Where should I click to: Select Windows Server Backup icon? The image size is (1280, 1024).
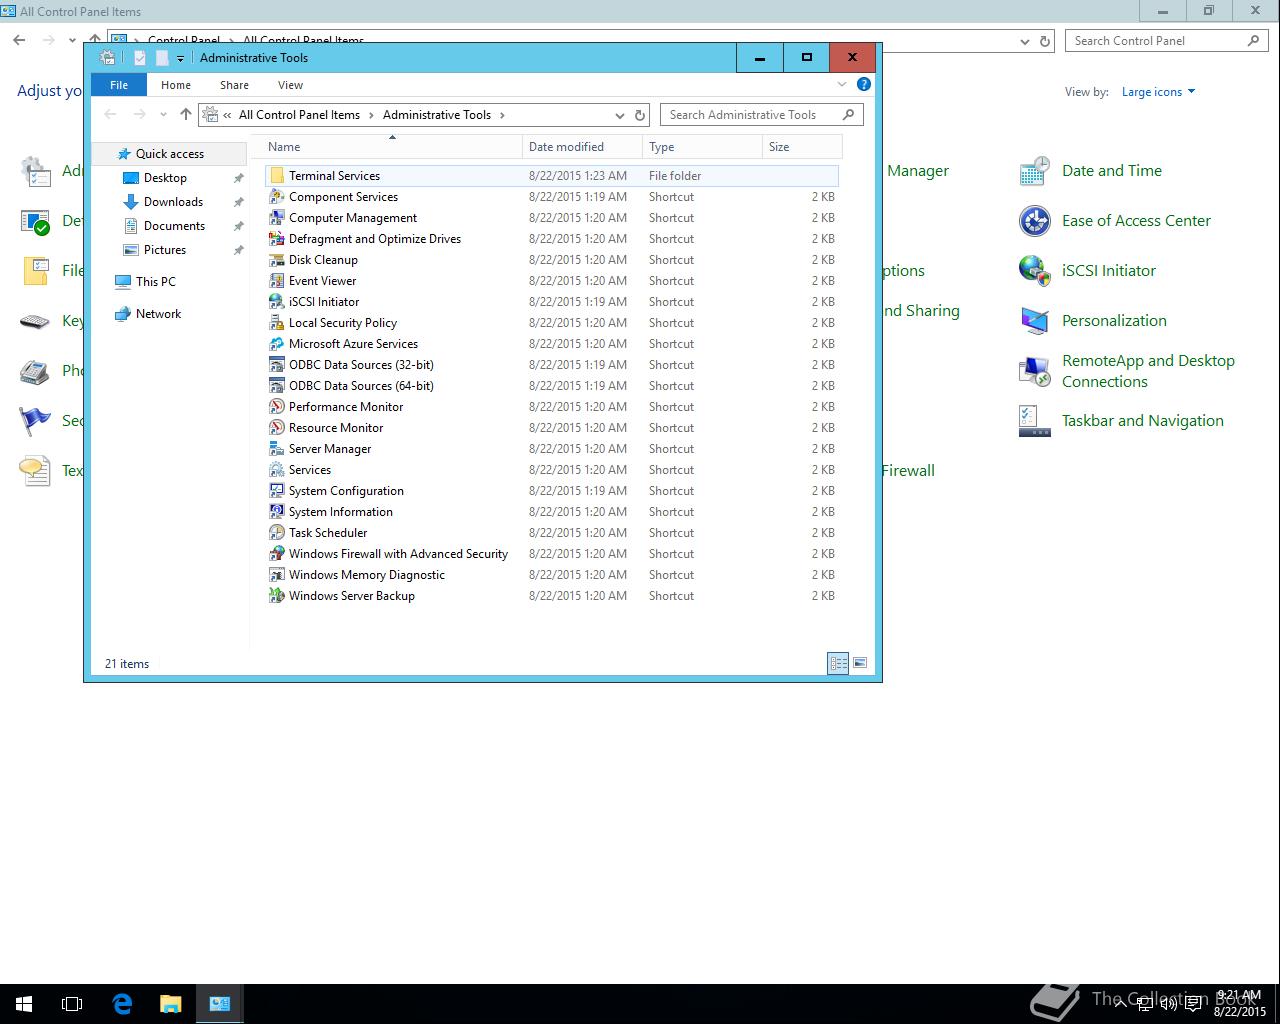(x=277, y=596)
